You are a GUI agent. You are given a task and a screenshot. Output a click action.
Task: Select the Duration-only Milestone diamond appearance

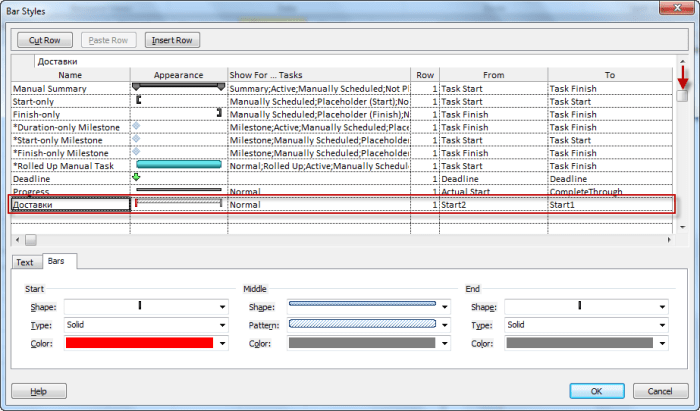[178, 127]
